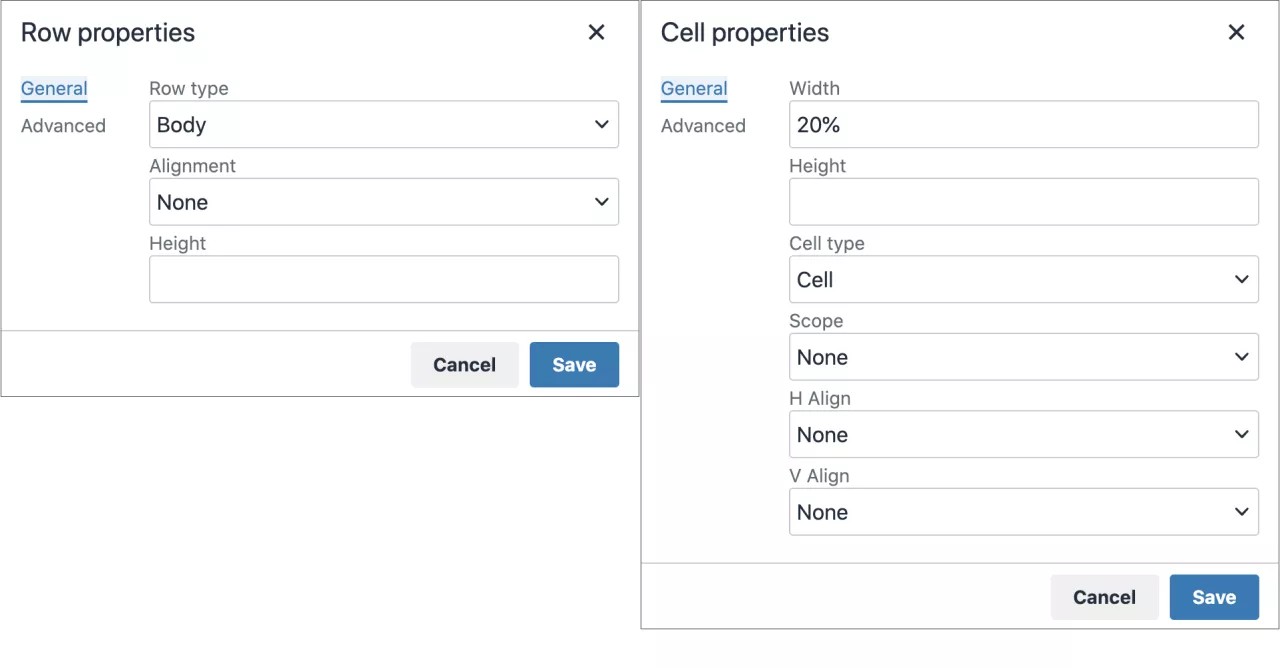Close the Cell properties dialog
The image size is (1280, 668).
(1236, 32)
